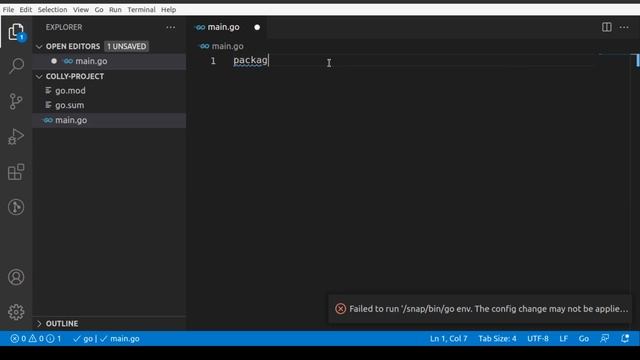The image size is (640, 360).
Task: Open notifications bell in status bar
Action: (x=625, y=338)
